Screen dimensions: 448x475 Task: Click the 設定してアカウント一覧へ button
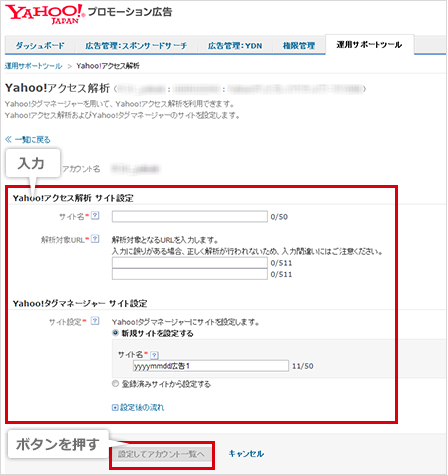pos(161,454)
